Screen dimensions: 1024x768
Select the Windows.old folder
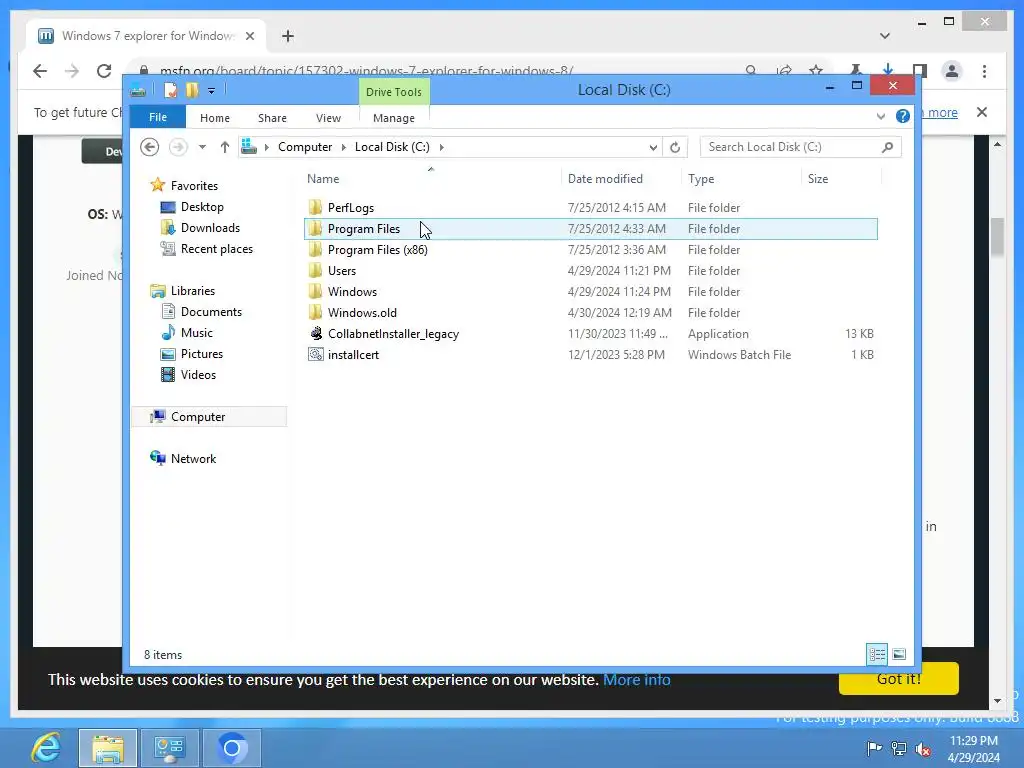(590, 312)
